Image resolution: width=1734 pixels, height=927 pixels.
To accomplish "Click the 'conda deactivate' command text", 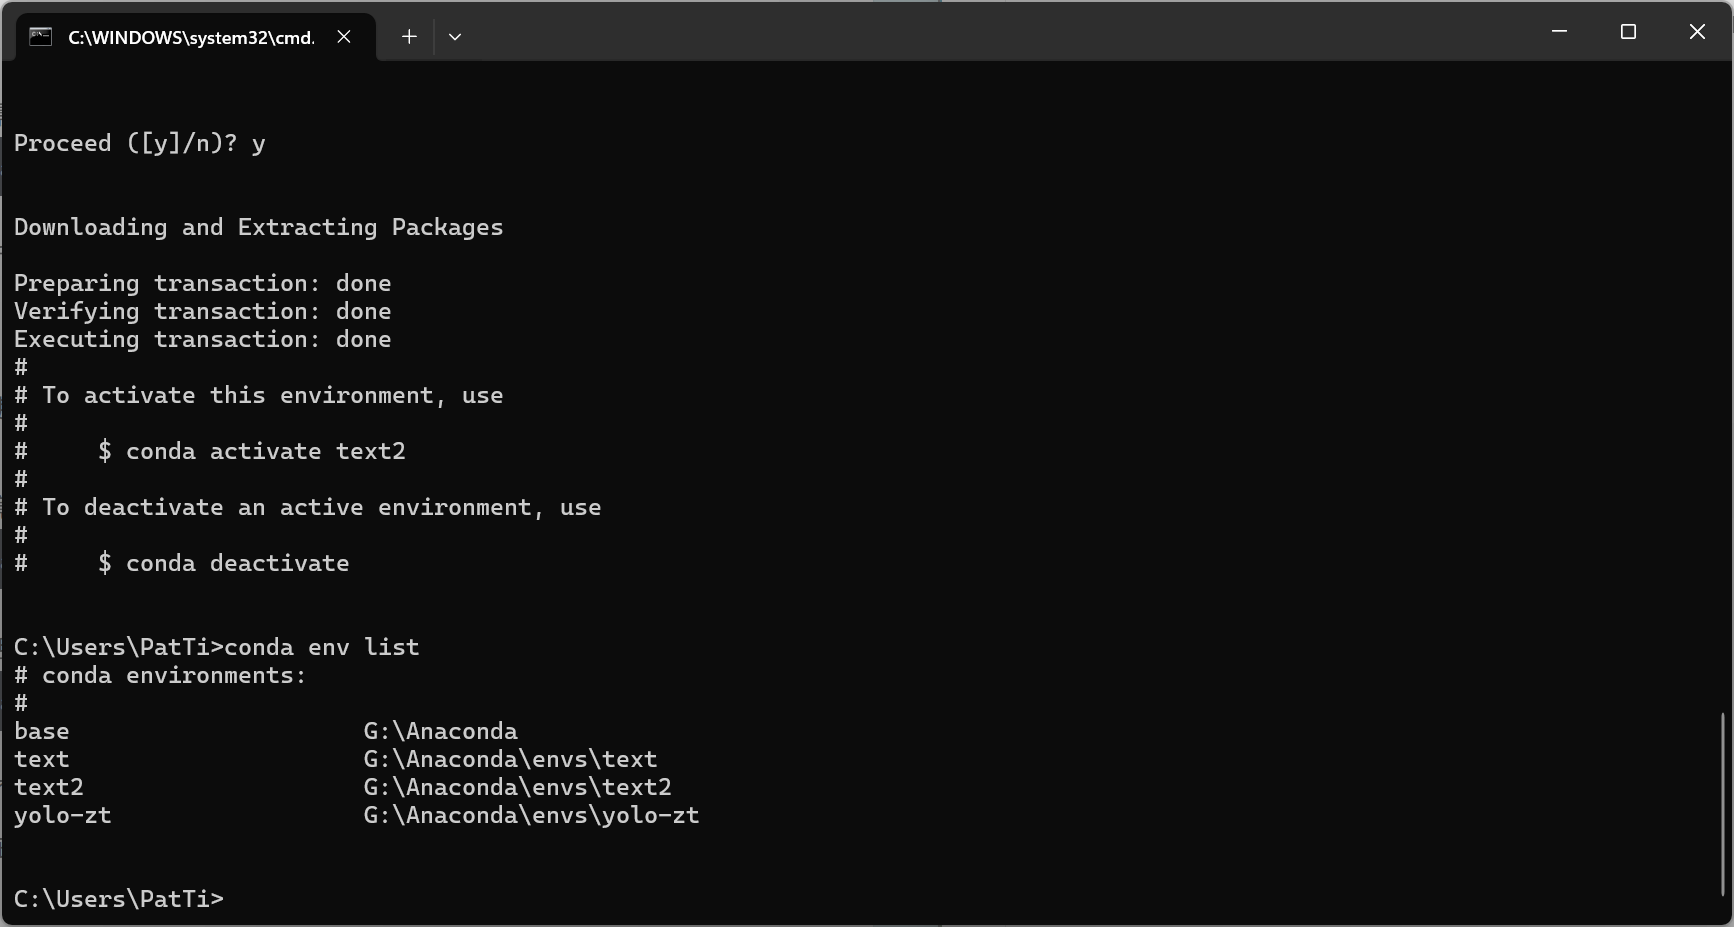I will click(237, 563).
